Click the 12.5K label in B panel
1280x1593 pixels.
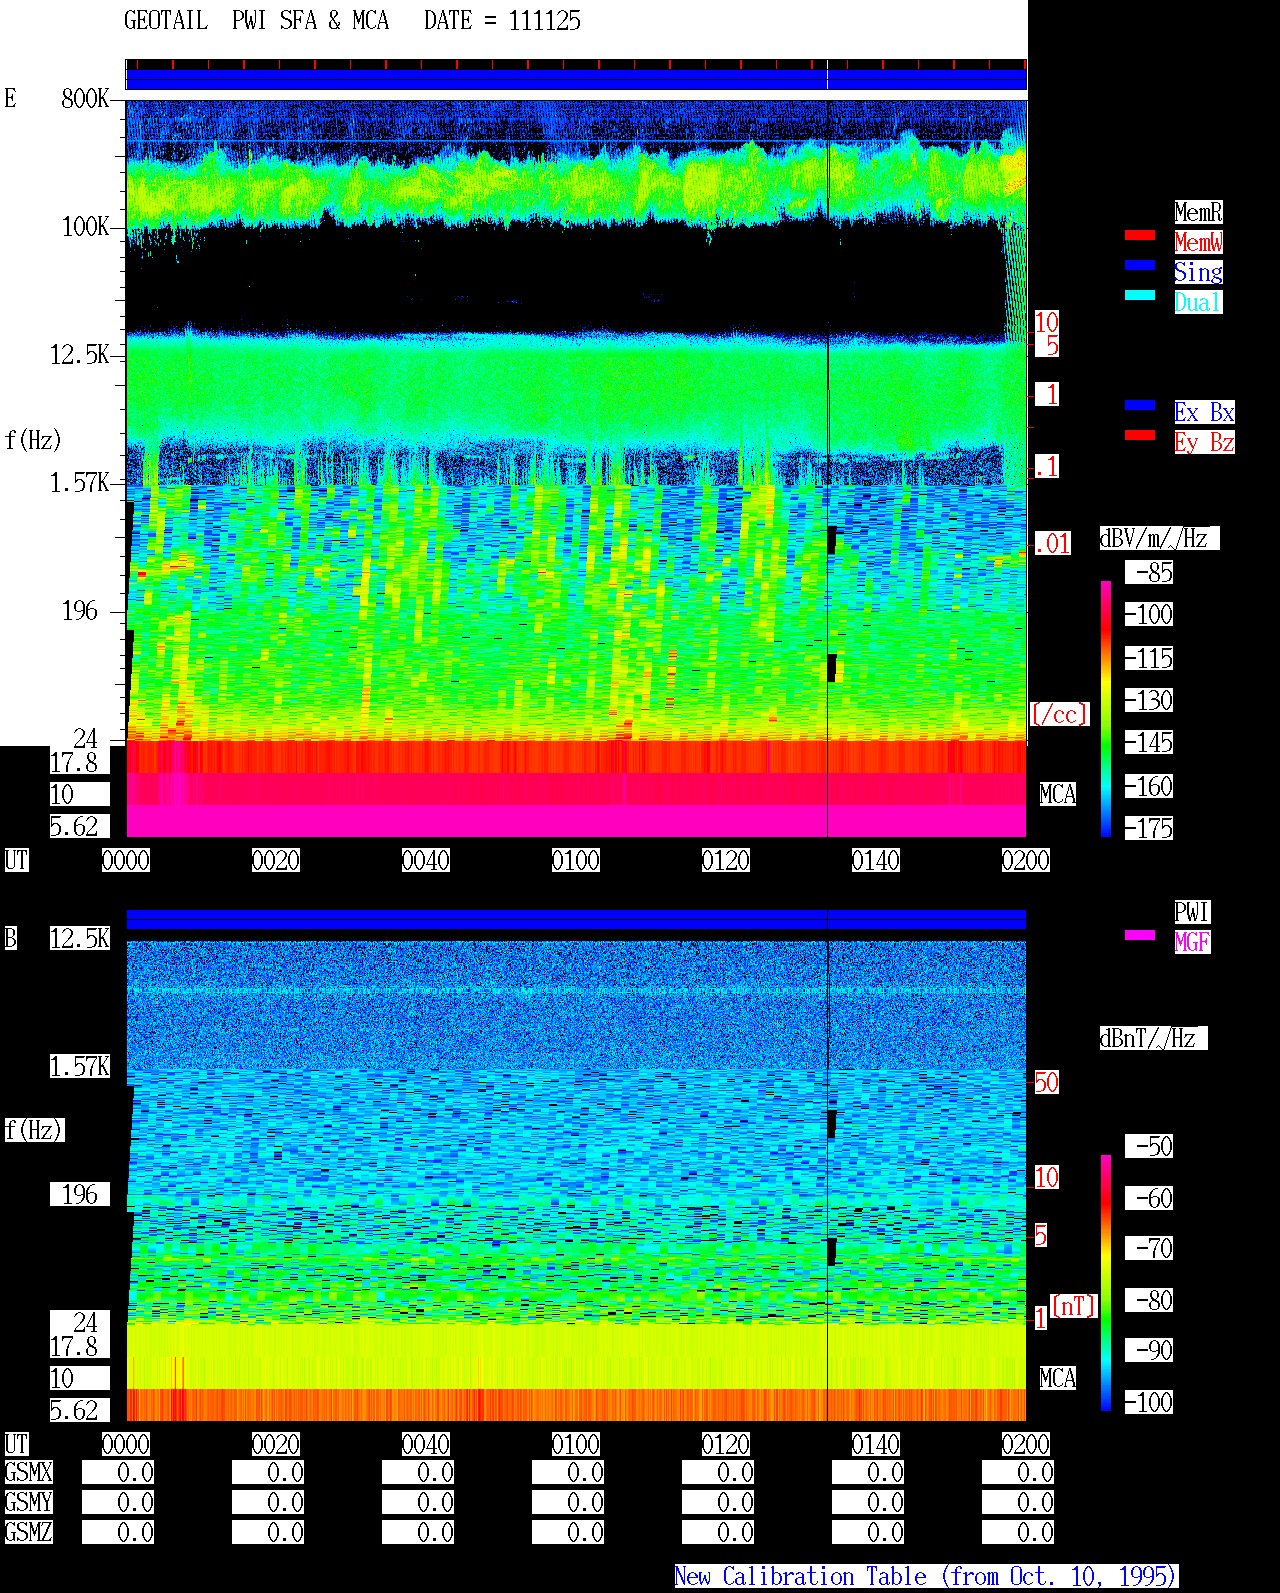pos(80,938)
